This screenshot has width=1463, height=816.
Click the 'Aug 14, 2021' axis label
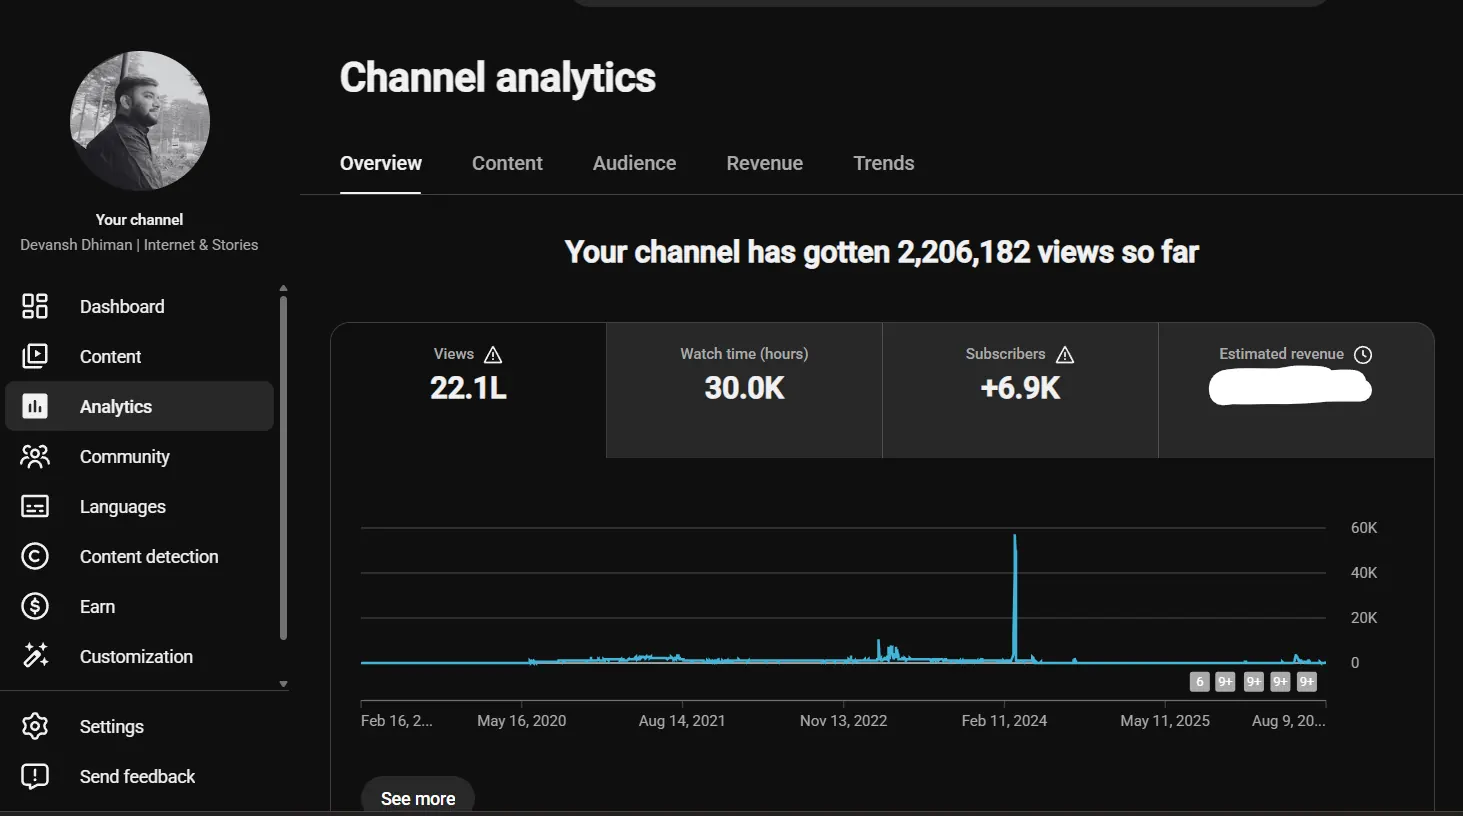[x=682, y=721]
